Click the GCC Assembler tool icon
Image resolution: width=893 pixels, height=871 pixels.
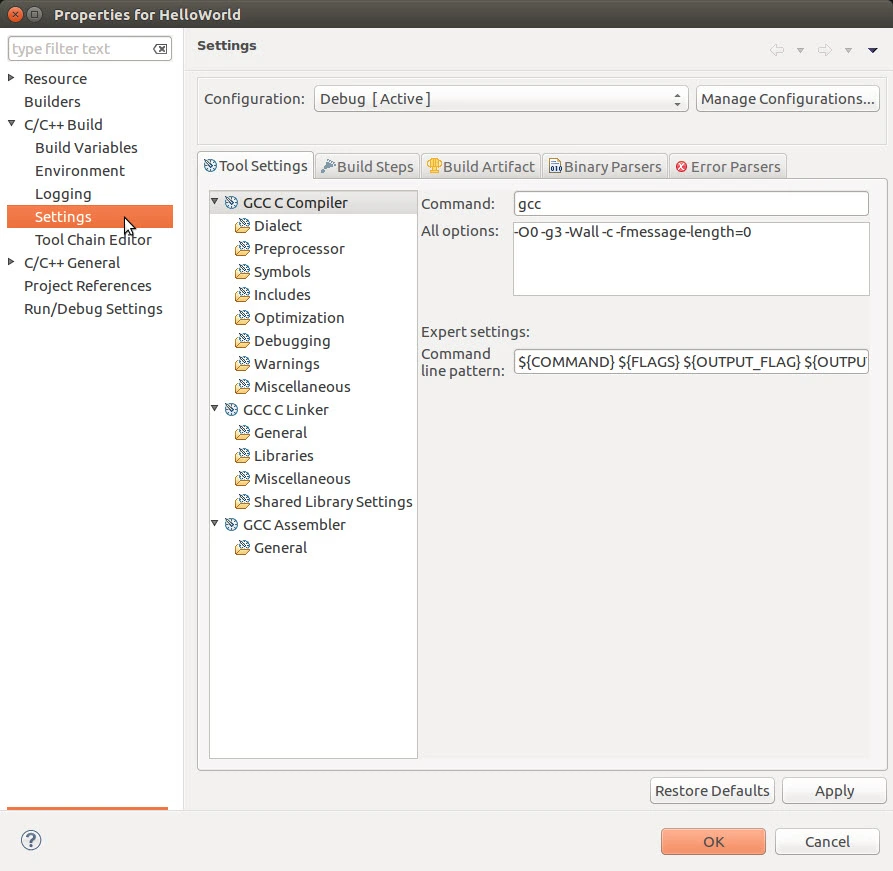tap(231, 525)
